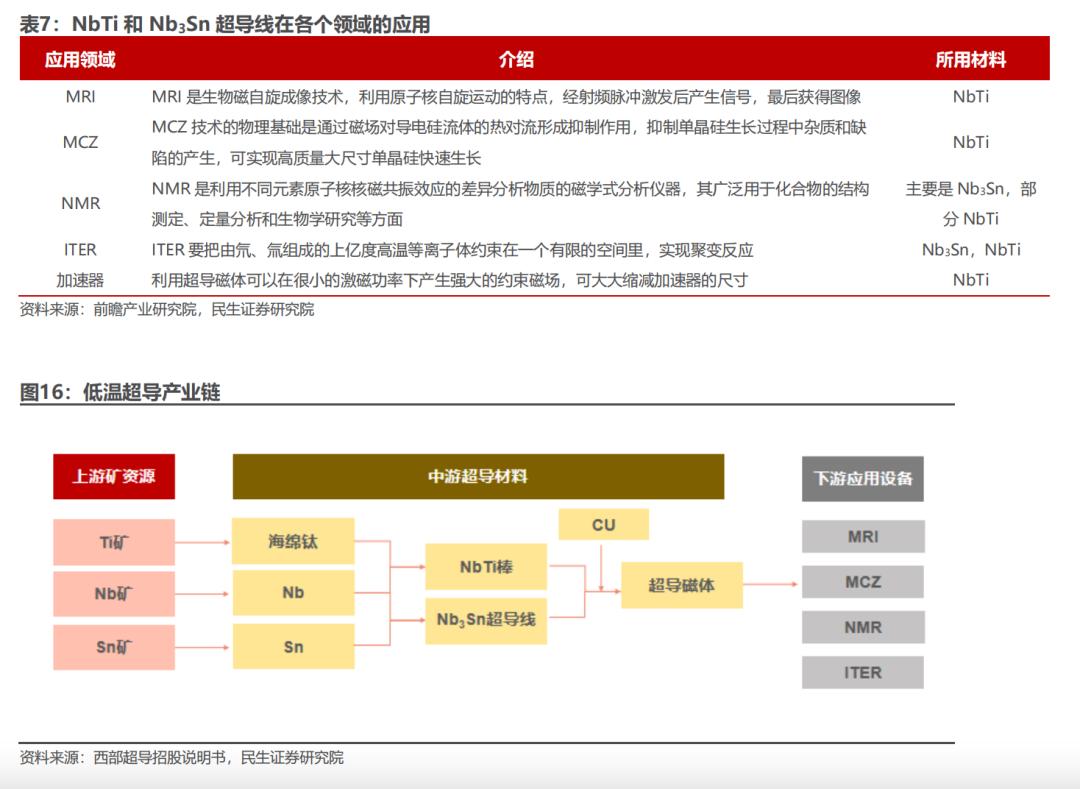Screen dimensions: 1080x789
Task: Click the ITER description '要把由氘、氚组成的'
Action: click(453, 250)
